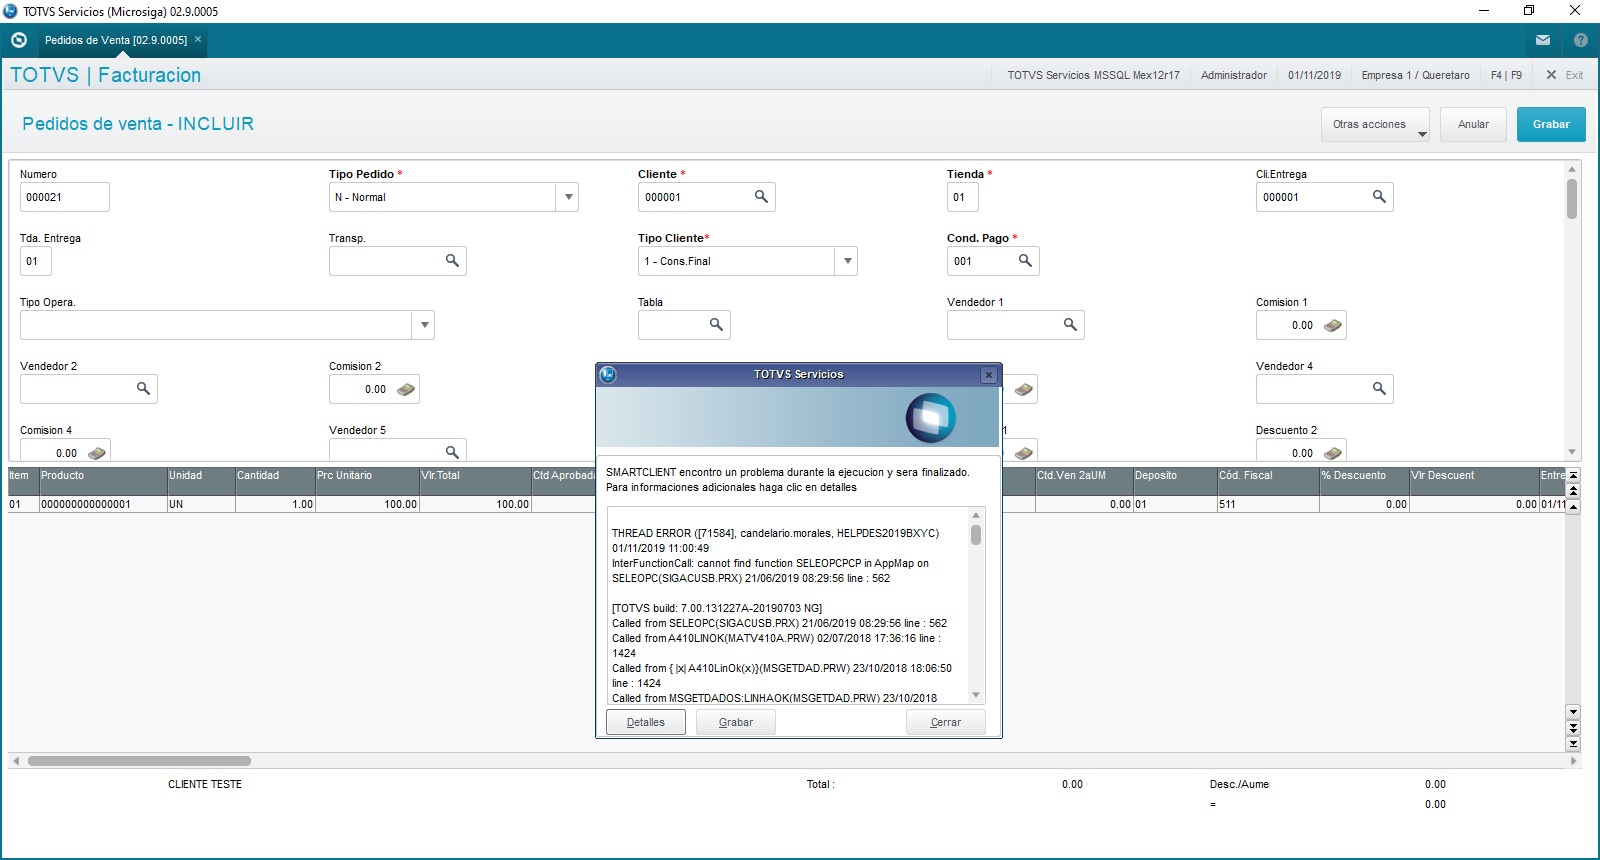Image resolution: width=1600 pixels, height=860 pixels.
Task: Open the Comision 1 calculator icon
Action: (x=1332, y=326)
